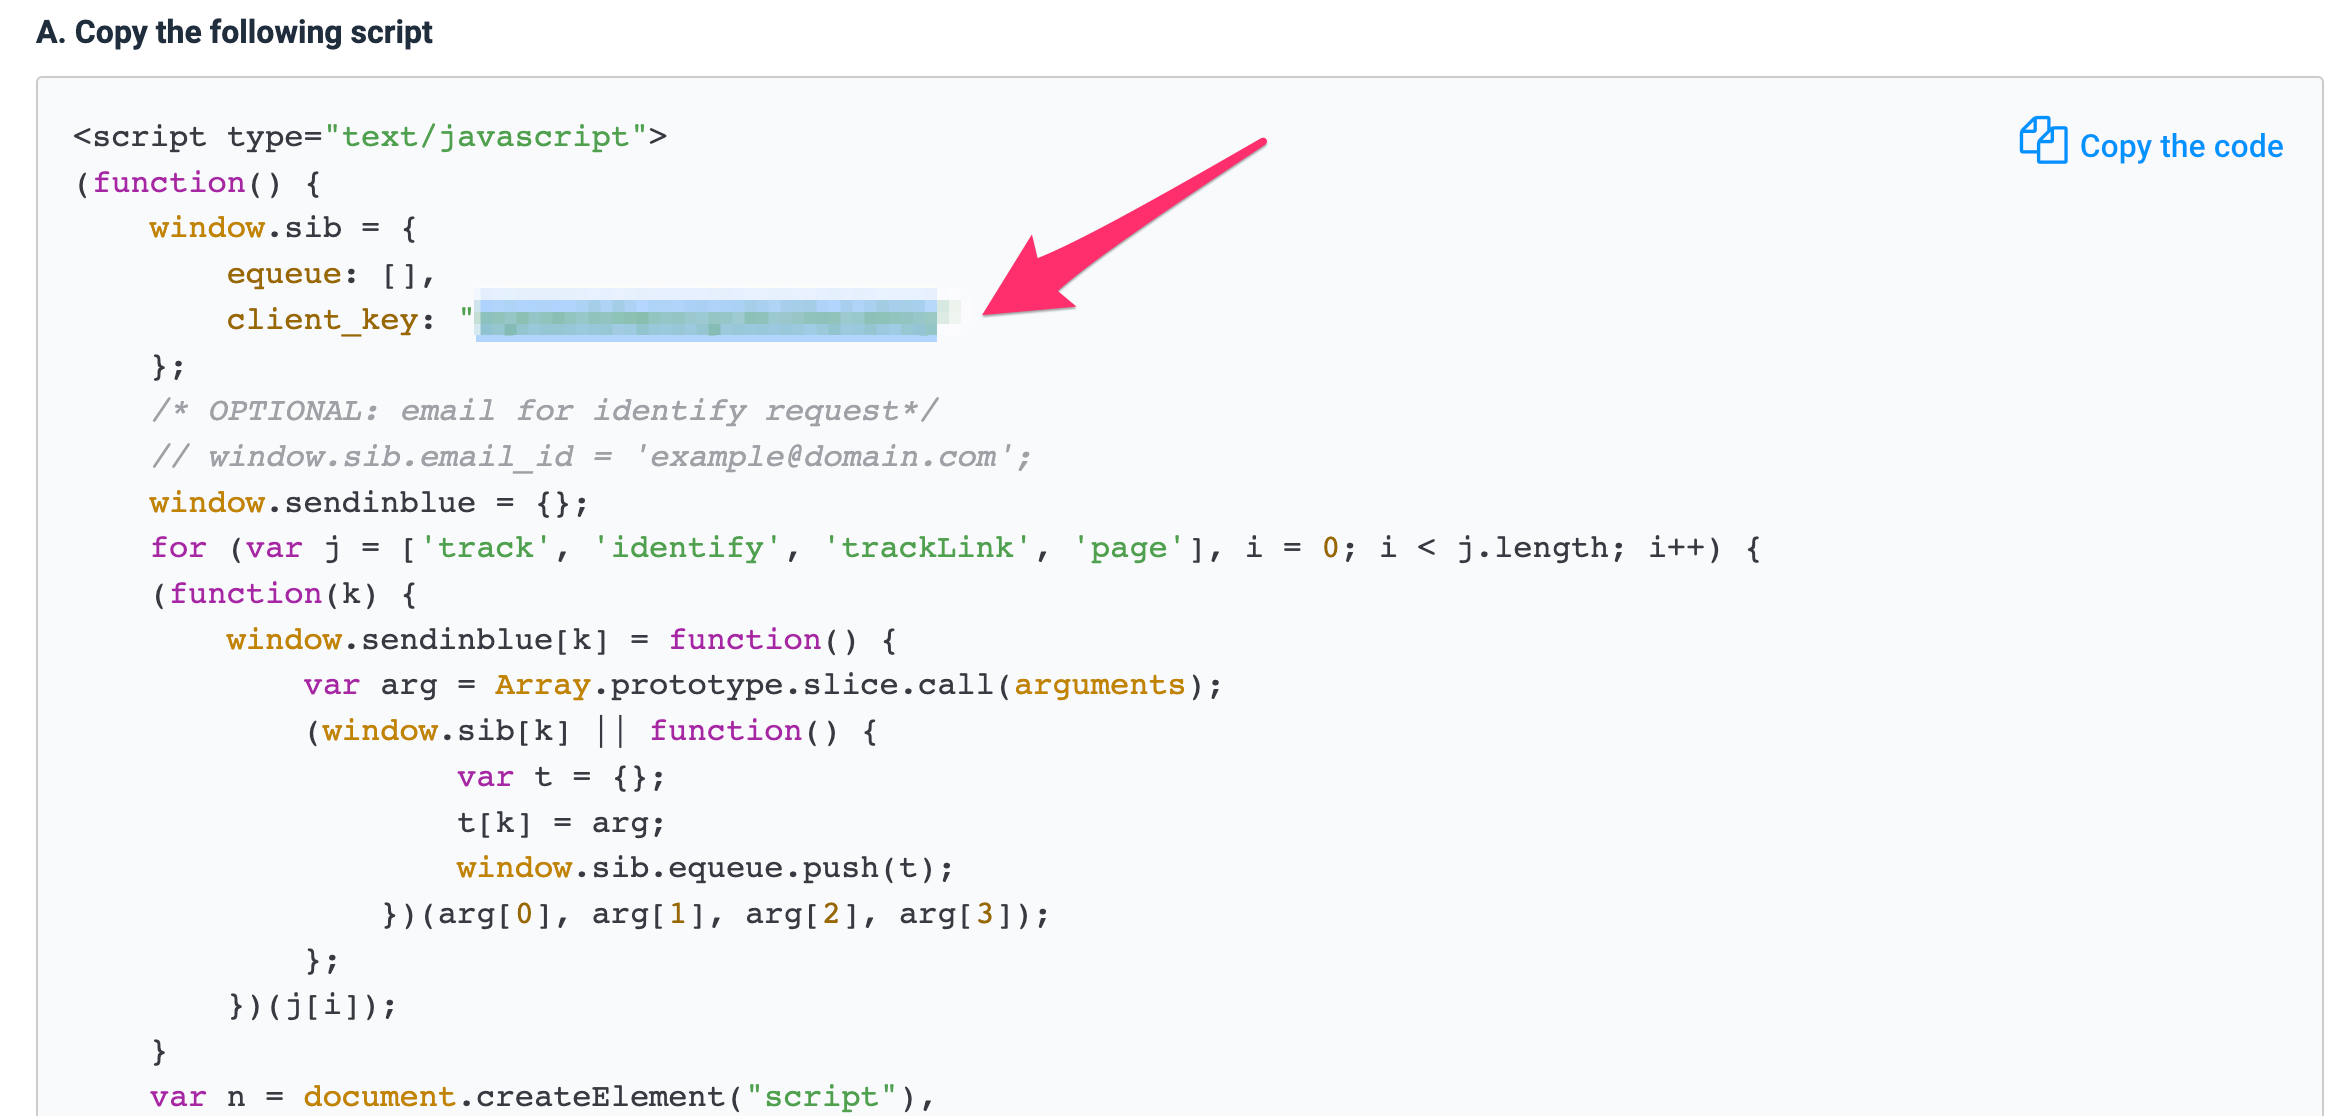Click the 't[k] = arg;' line
The width and height of the screenshot is (2342, 1116).
[x=560, y=823]
